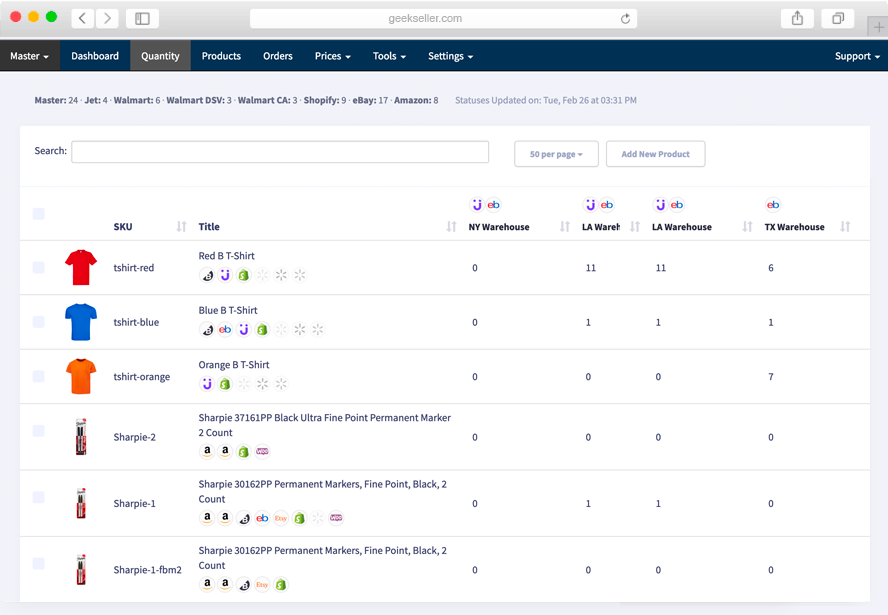Open the Shopify icon in the Sharpie-1 row
The image size is (888, 615).
tap(299, 518)
